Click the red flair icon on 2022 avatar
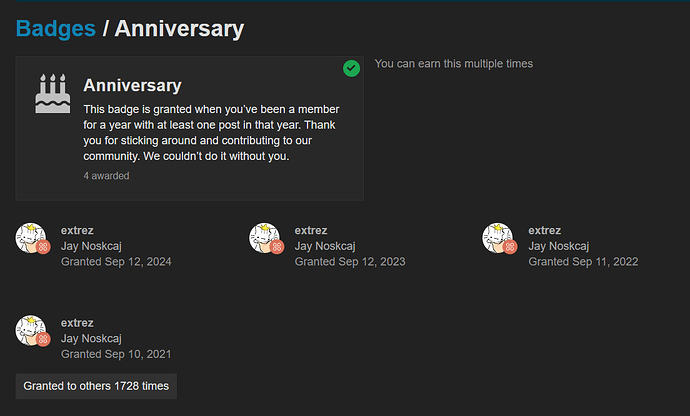 click(510, 247)
